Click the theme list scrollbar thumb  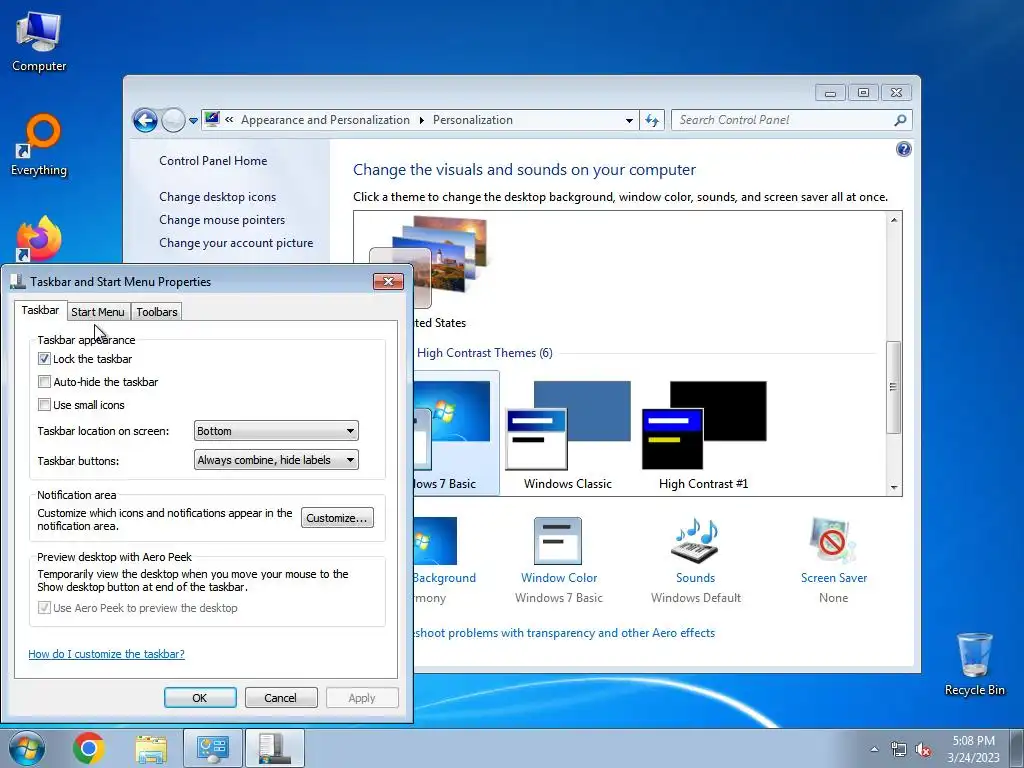point(893,387)
